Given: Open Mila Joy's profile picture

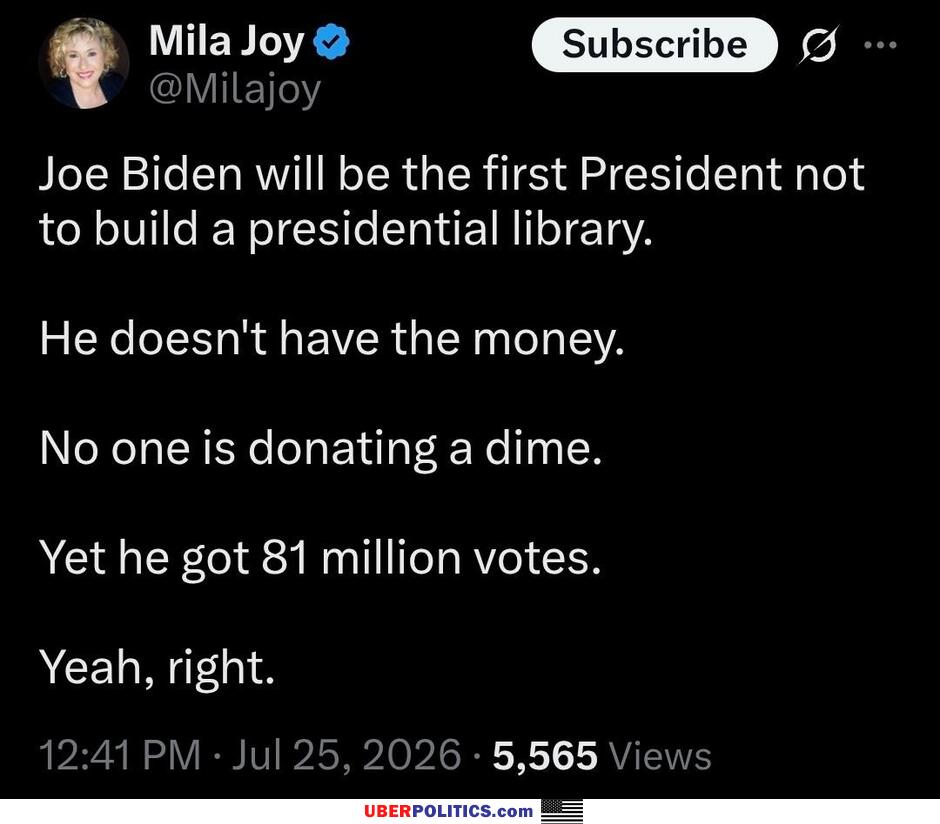Looking at the screenshot, I should 84,63.
